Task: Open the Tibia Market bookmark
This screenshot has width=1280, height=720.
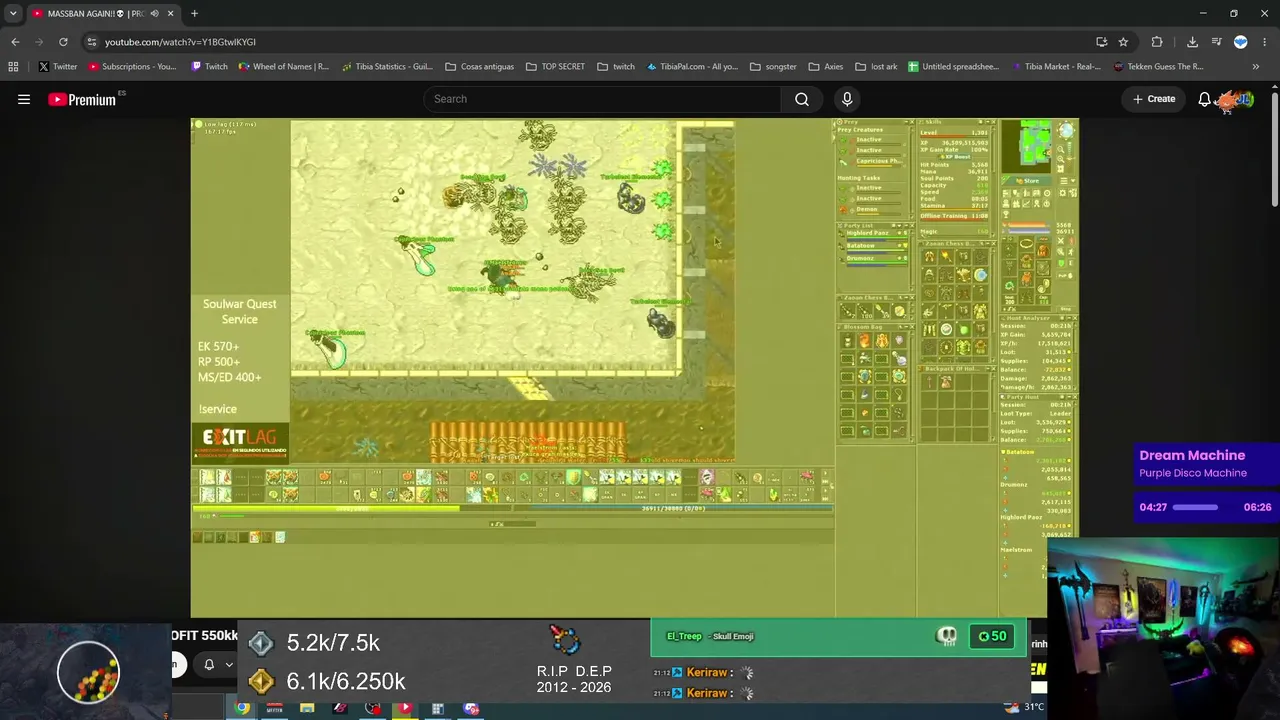Action: pyautogui.click(x=1057, y=67)
